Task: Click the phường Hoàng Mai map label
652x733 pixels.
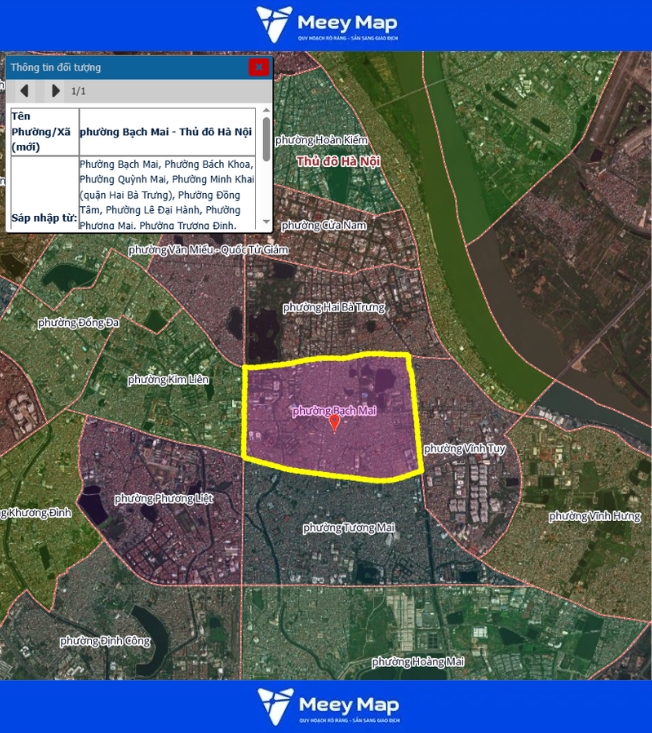Action: pyautogui.click(x=418, y=662)
